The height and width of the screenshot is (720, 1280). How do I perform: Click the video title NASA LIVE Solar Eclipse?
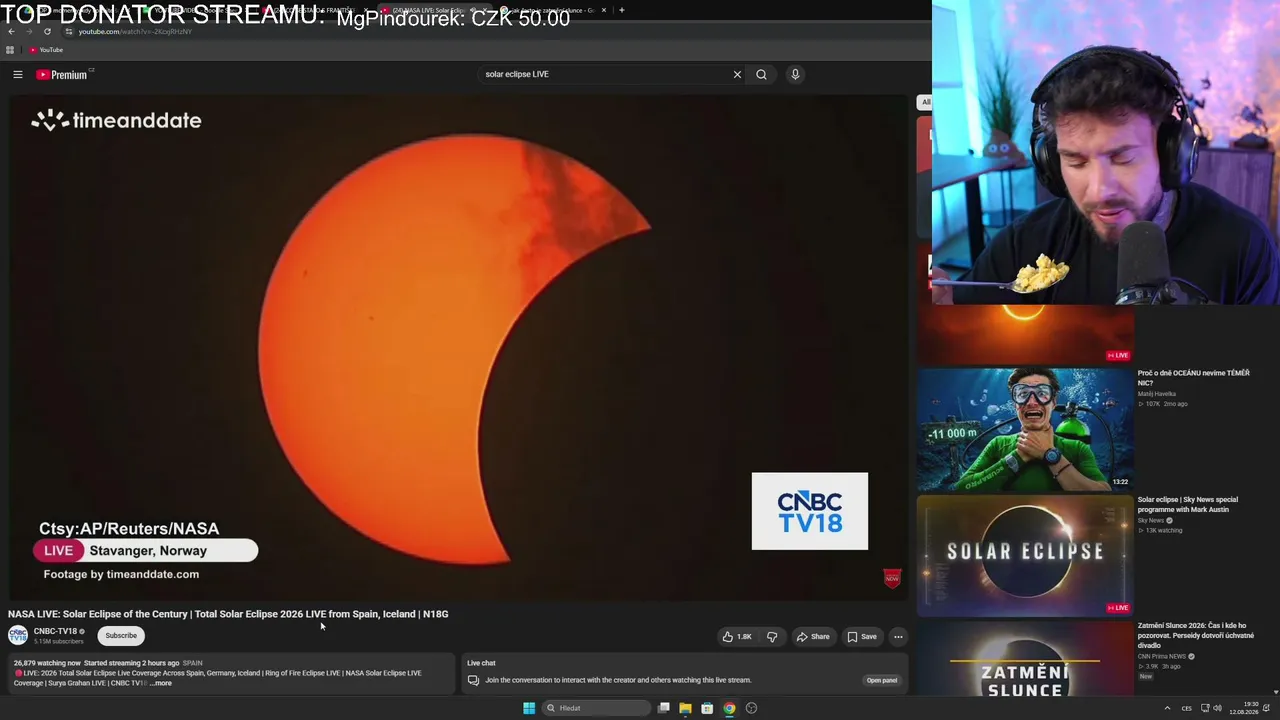click(228, 614)
